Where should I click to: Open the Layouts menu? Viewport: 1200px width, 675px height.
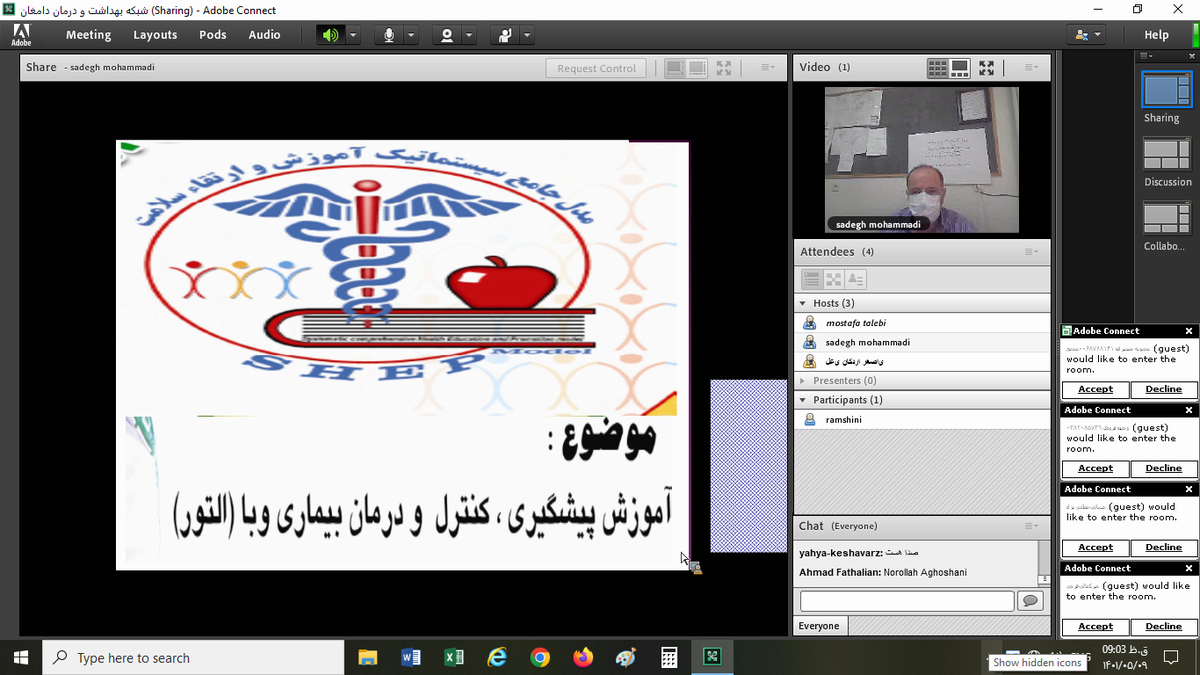click(155, 35)
